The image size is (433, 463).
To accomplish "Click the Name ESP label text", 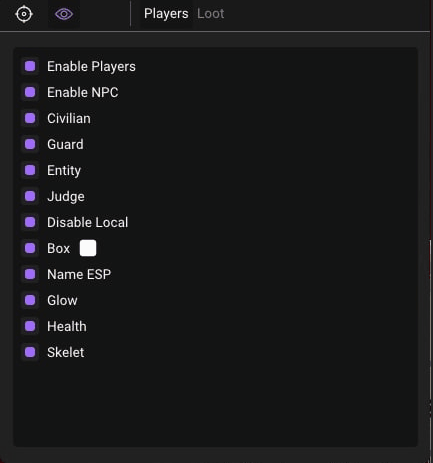I will (79, 274).
